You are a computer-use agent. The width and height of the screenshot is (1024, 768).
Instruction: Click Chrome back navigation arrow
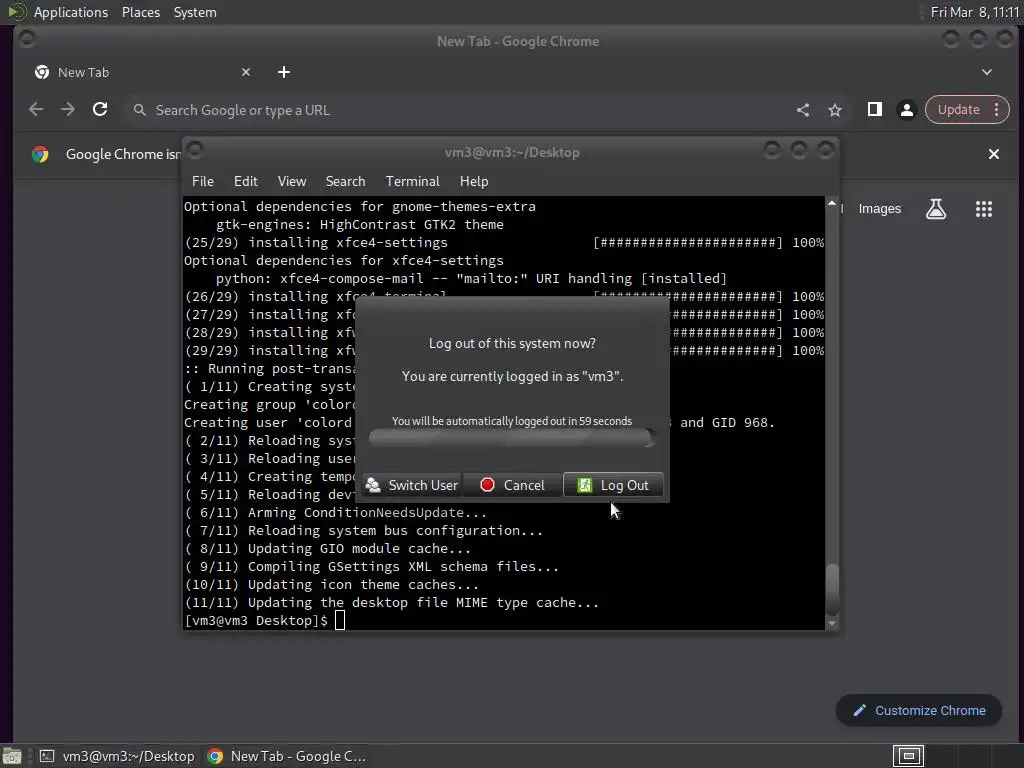coord(36,110)
